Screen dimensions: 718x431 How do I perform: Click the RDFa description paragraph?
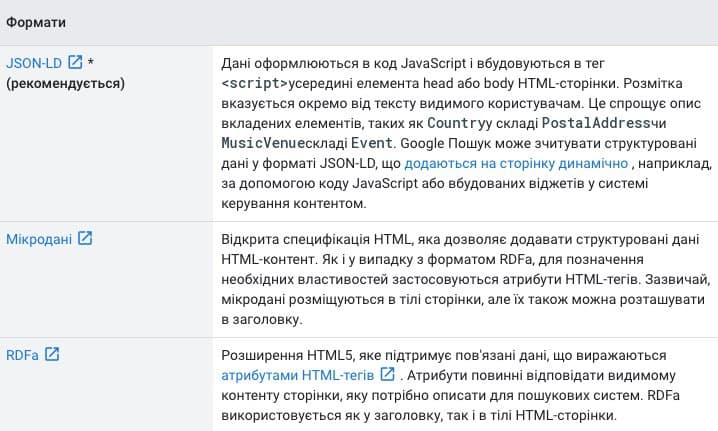[x=451, y=386]
